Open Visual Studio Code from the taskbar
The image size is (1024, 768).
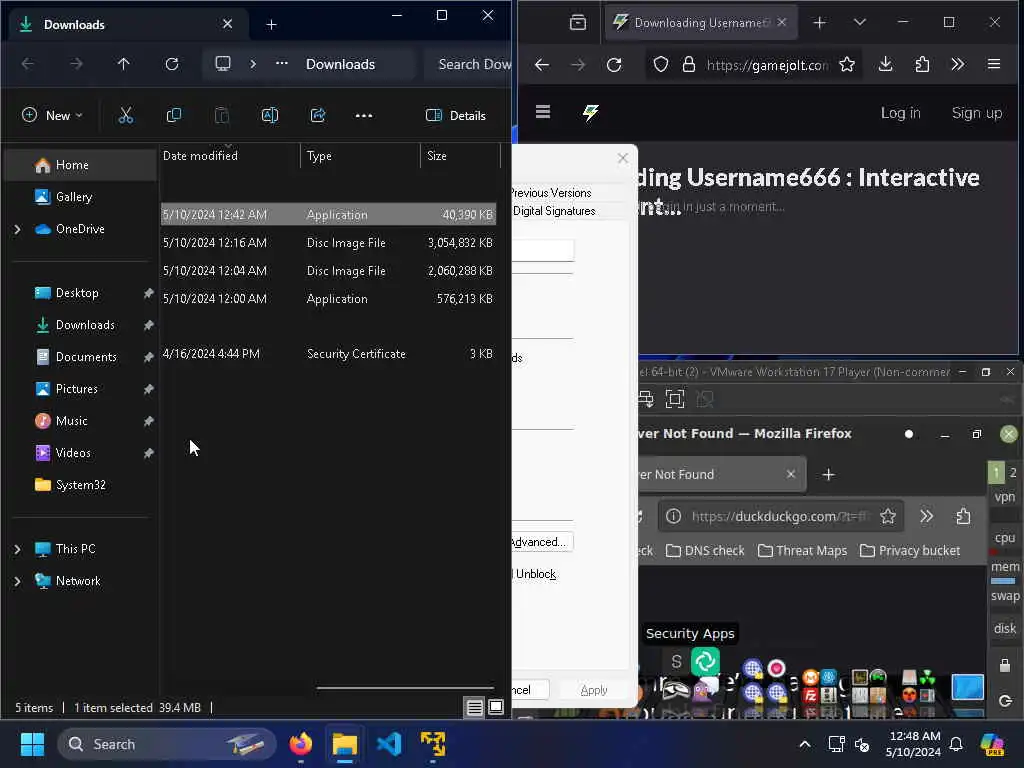click(389, 744)
